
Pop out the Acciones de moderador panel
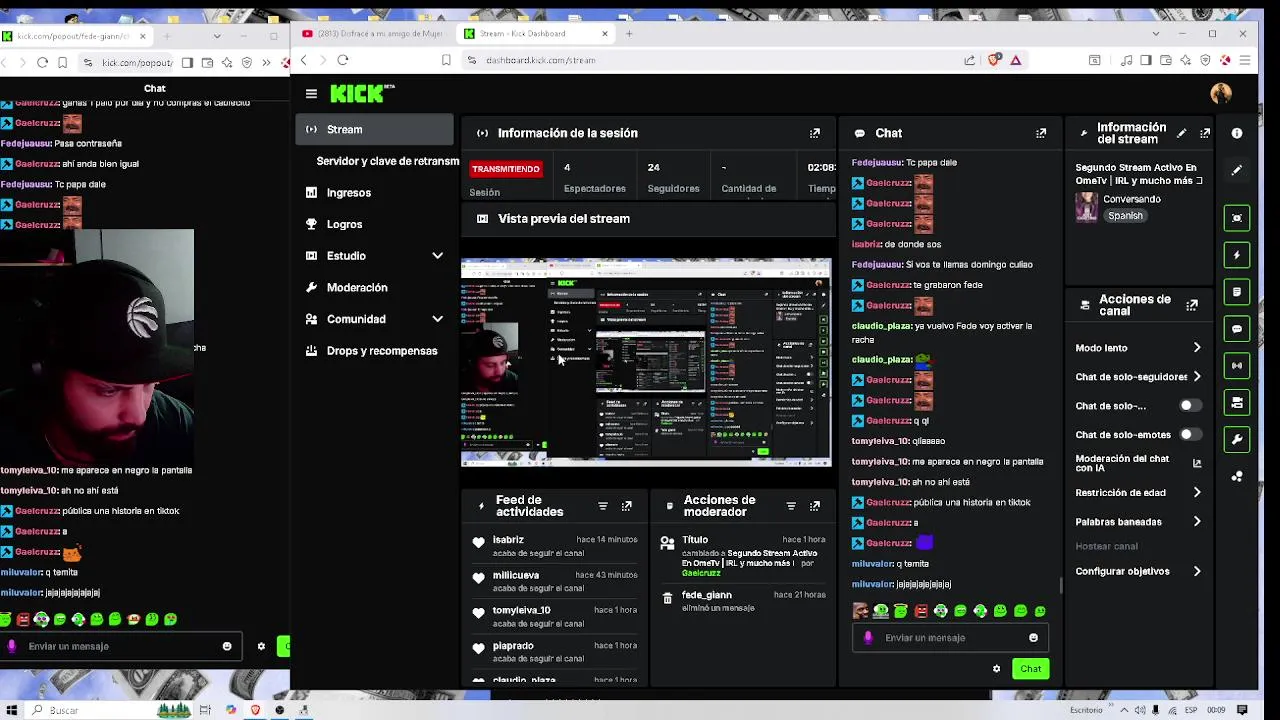pos(815,506)
